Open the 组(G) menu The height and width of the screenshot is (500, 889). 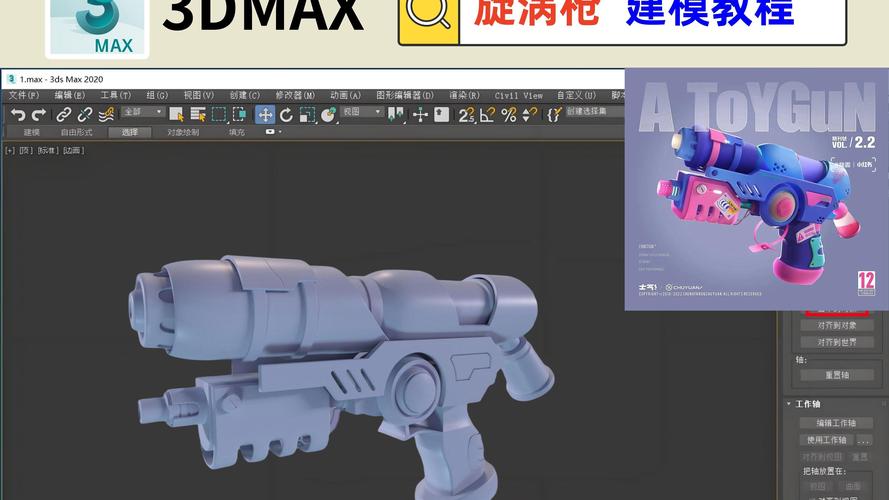click(157, 95)
